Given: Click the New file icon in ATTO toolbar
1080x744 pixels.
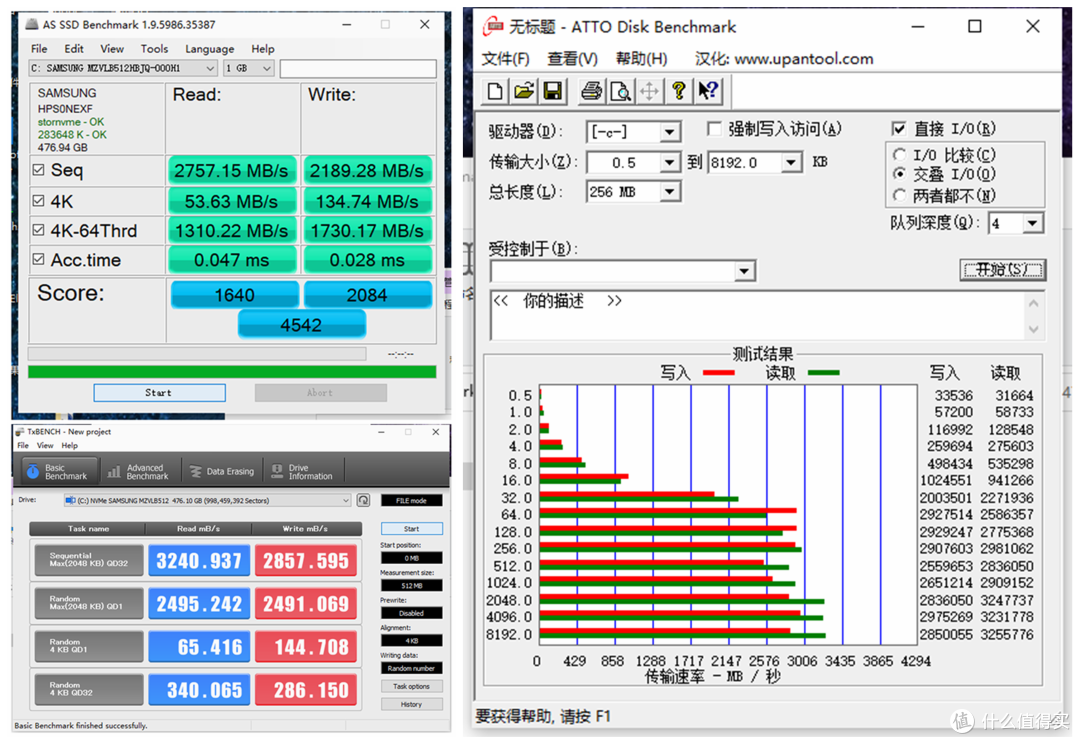Looking at the screenshot, I should tap(495, 91).
